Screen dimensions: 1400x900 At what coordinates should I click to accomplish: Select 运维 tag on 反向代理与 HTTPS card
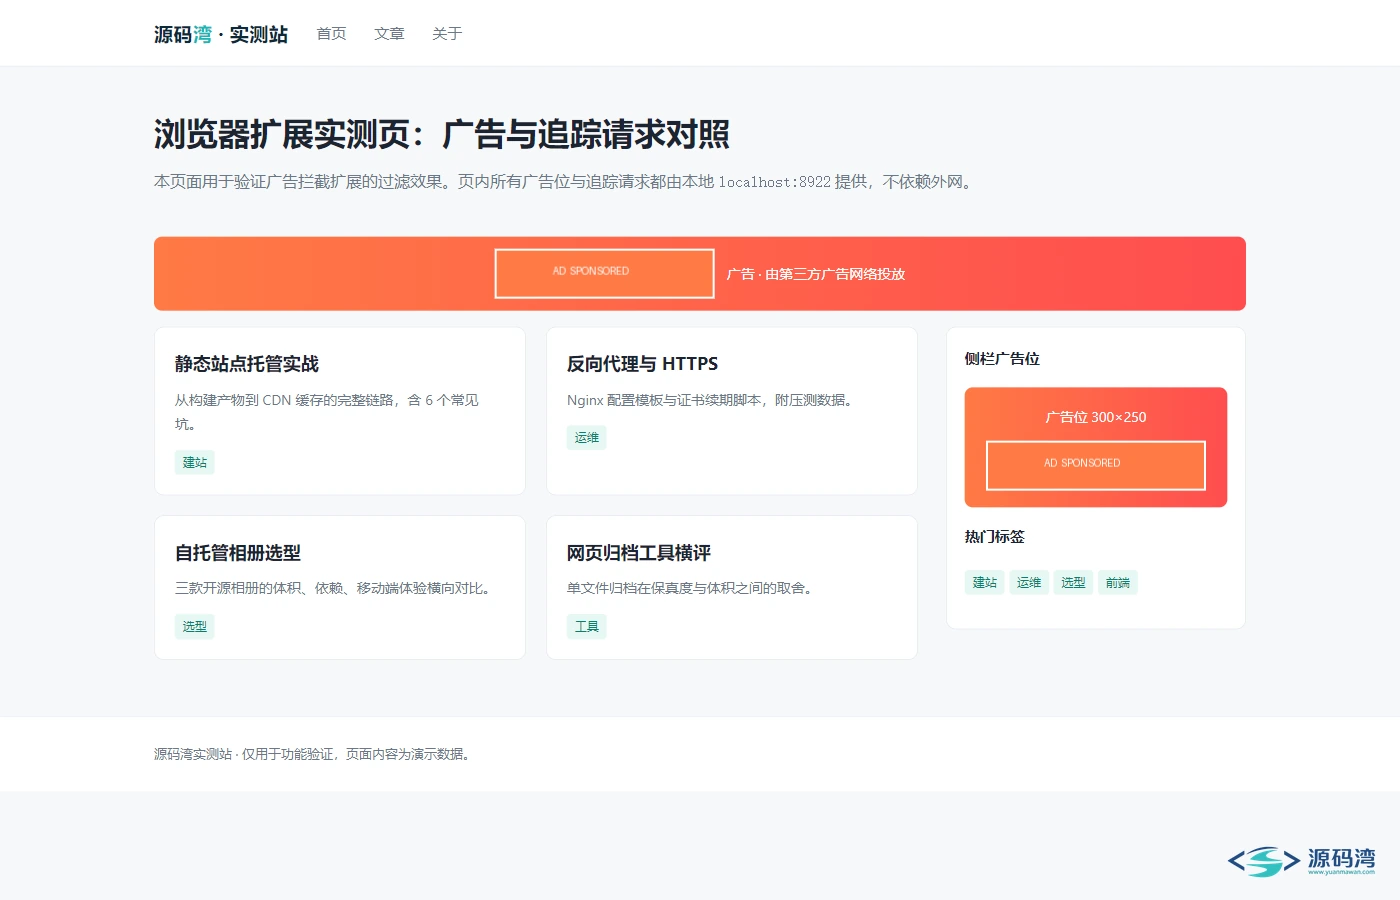pyautogui.click(x=587, y=438)
